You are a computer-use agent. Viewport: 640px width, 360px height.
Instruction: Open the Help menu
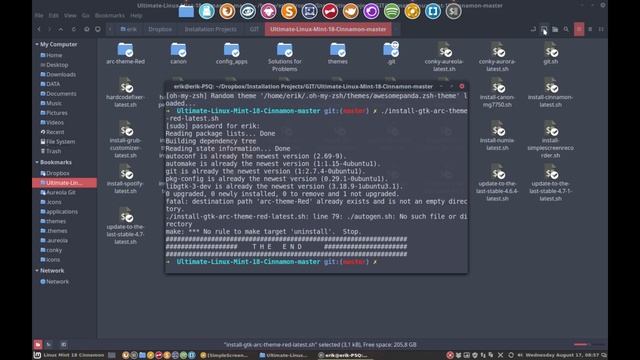136,16
